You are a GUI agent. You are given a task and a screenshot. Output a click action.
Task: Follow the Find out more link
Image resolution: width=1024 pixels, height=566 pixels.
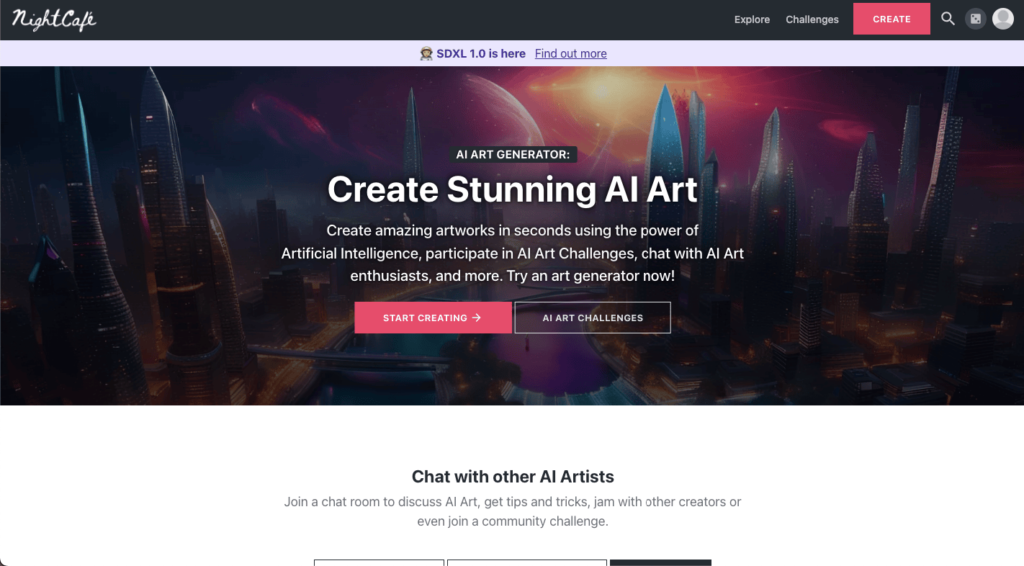pos(571,54)
